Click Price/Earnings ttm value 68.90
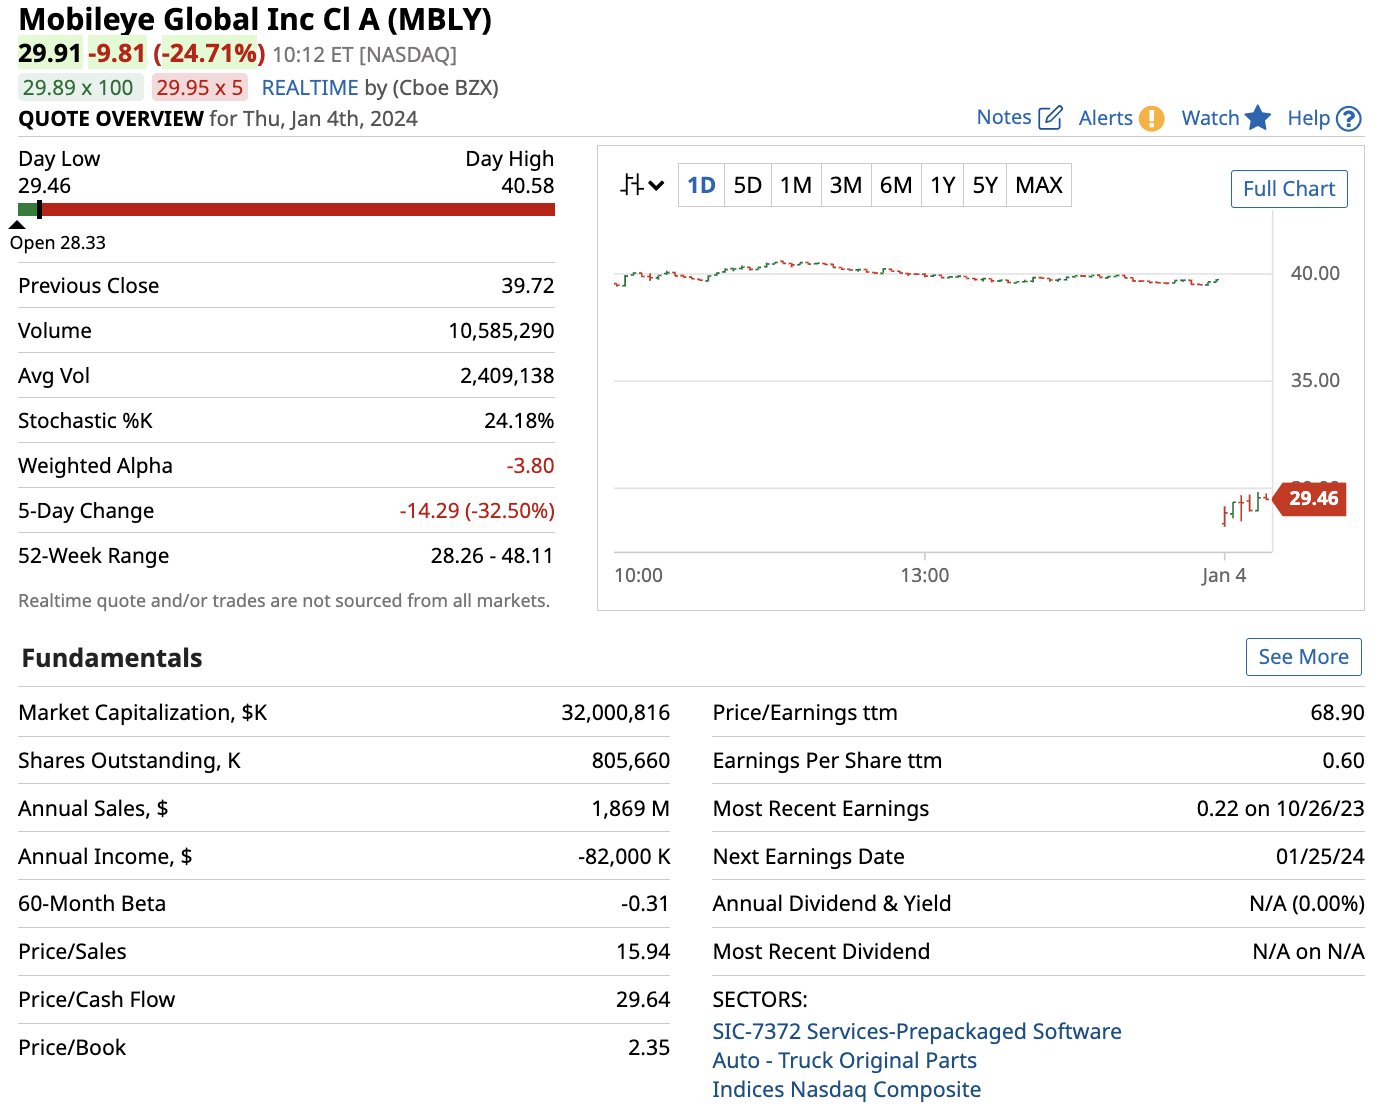The height and width of the screenshot is (1112, 1388). pos(1337,713)
